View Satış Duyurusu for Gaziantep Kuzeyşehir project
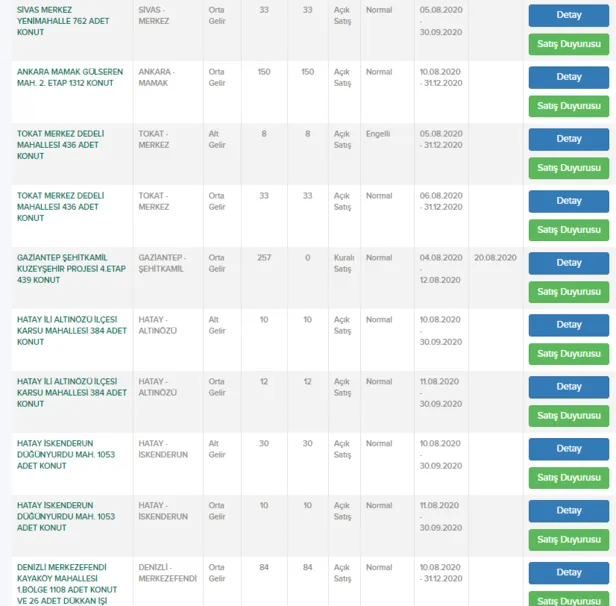 pos(568,292)
